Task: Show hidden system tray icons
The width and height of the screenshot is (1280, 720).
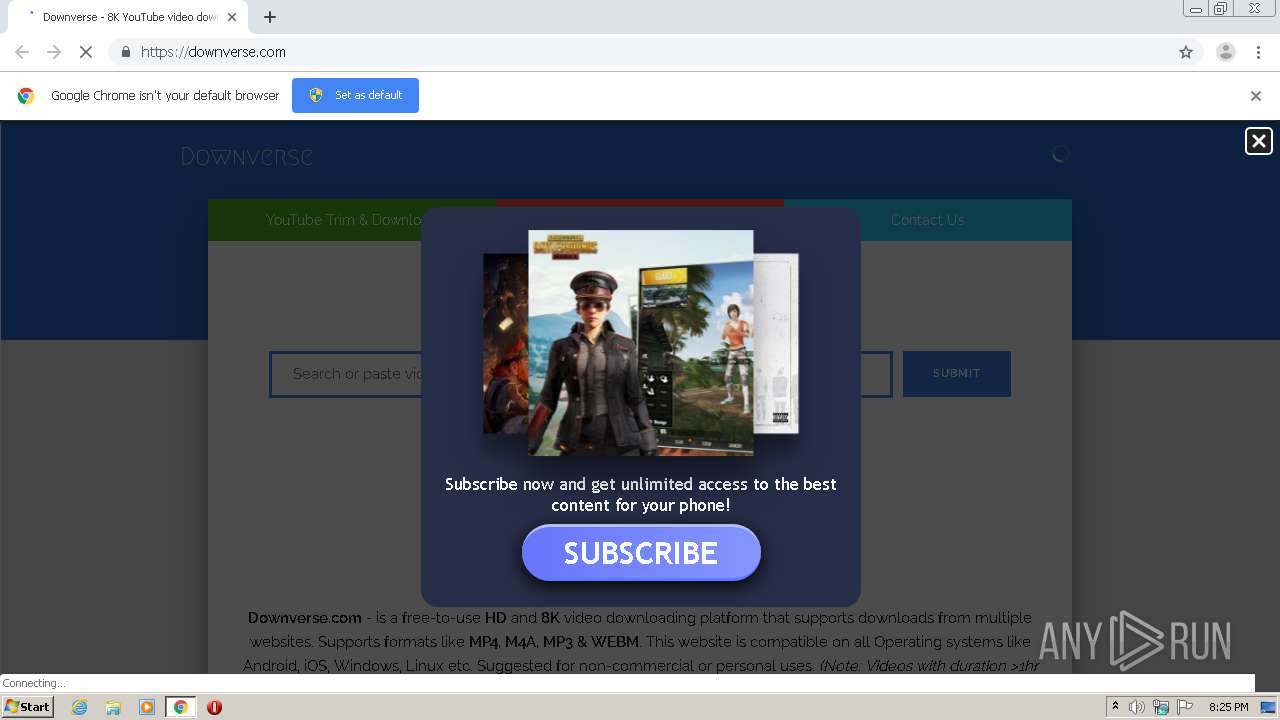Action: [x=1115, y=707]
